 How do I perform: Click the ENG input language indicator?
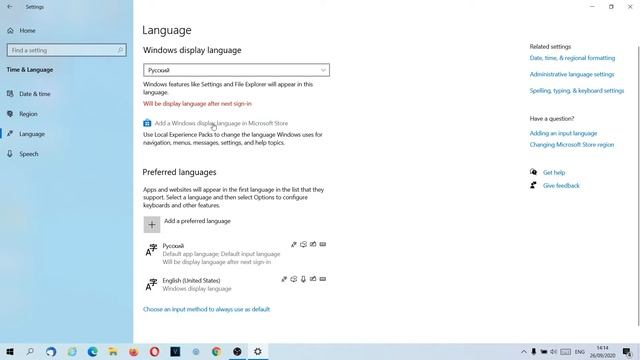580,352
